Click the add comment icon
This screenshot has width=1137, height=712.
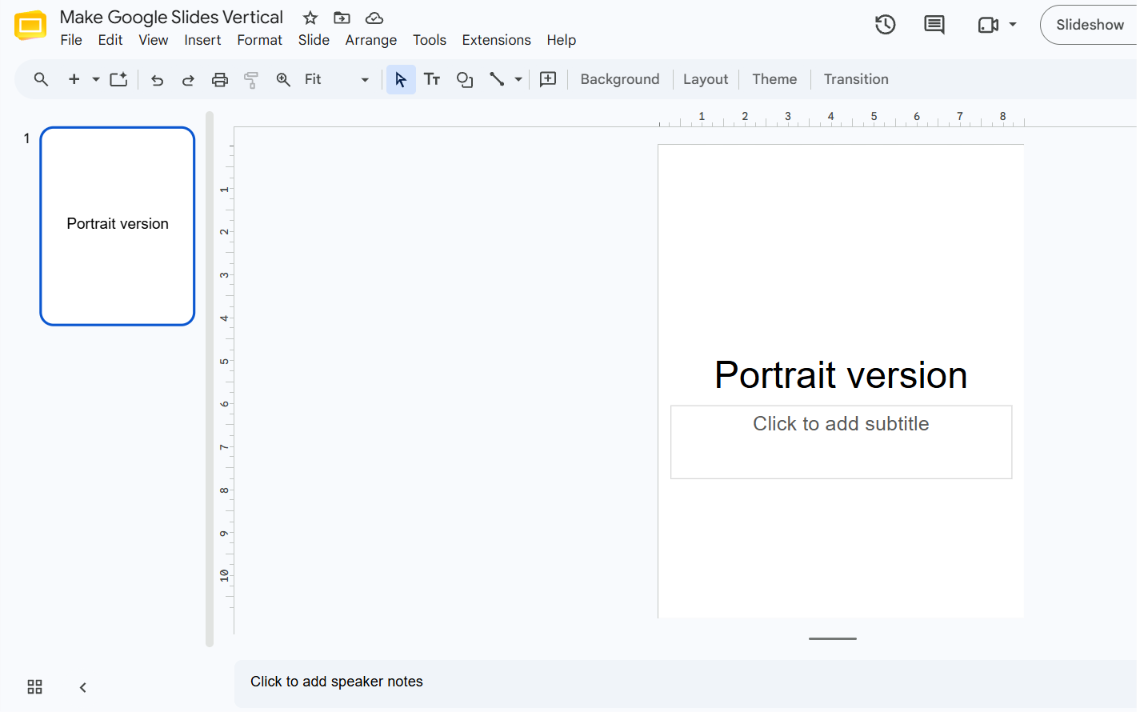coord(548,79)
